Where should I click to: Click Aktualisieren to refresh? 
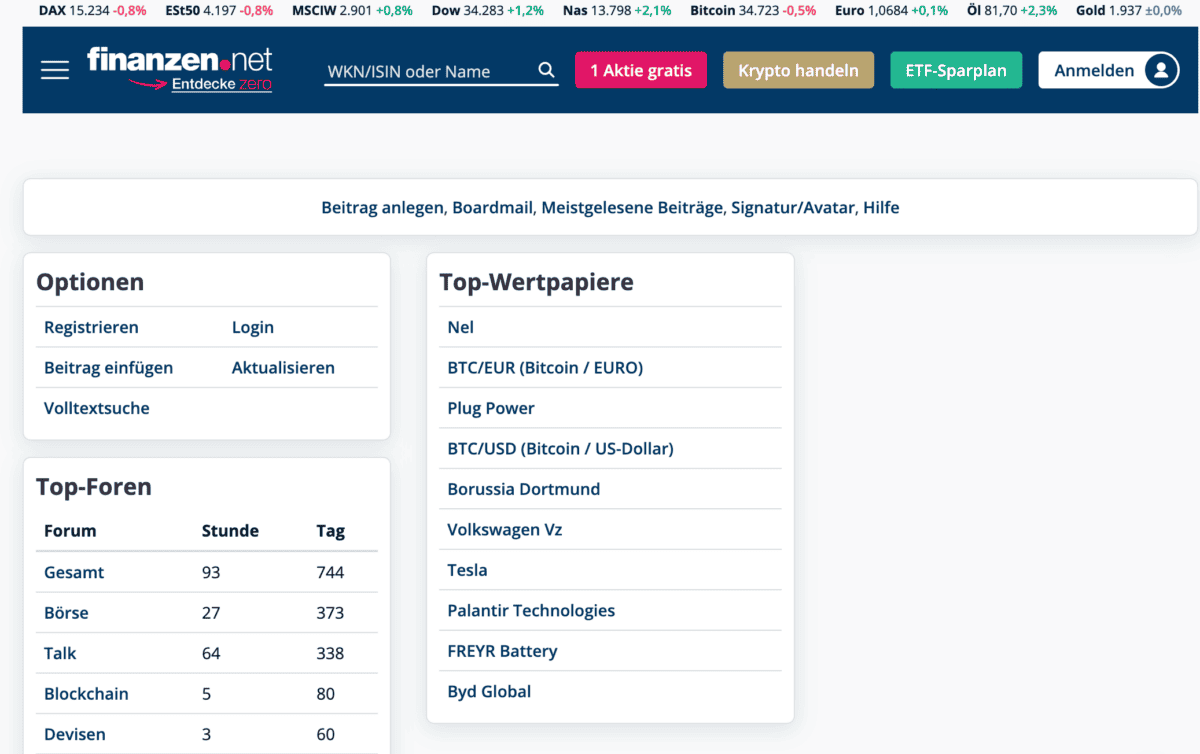[x=283, y=367]
